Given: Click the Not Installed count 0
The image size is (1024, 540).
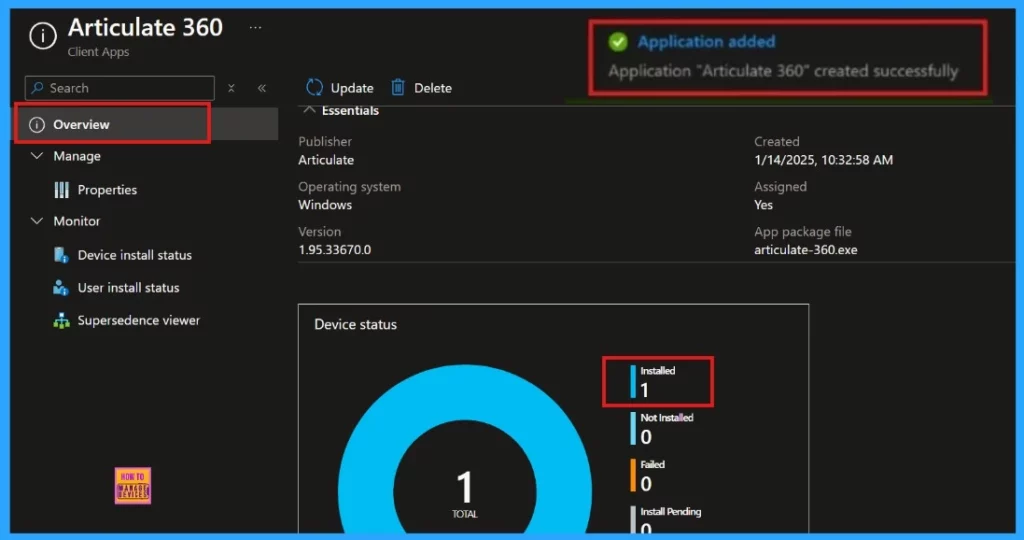Looking at the screenshot, I should (x=646, y=437).
